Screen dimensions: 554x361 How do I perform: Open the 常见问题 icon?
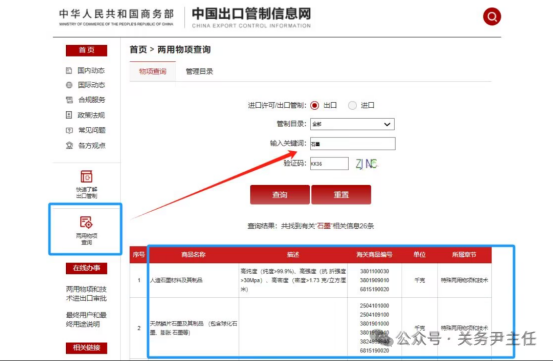[69, 130]
